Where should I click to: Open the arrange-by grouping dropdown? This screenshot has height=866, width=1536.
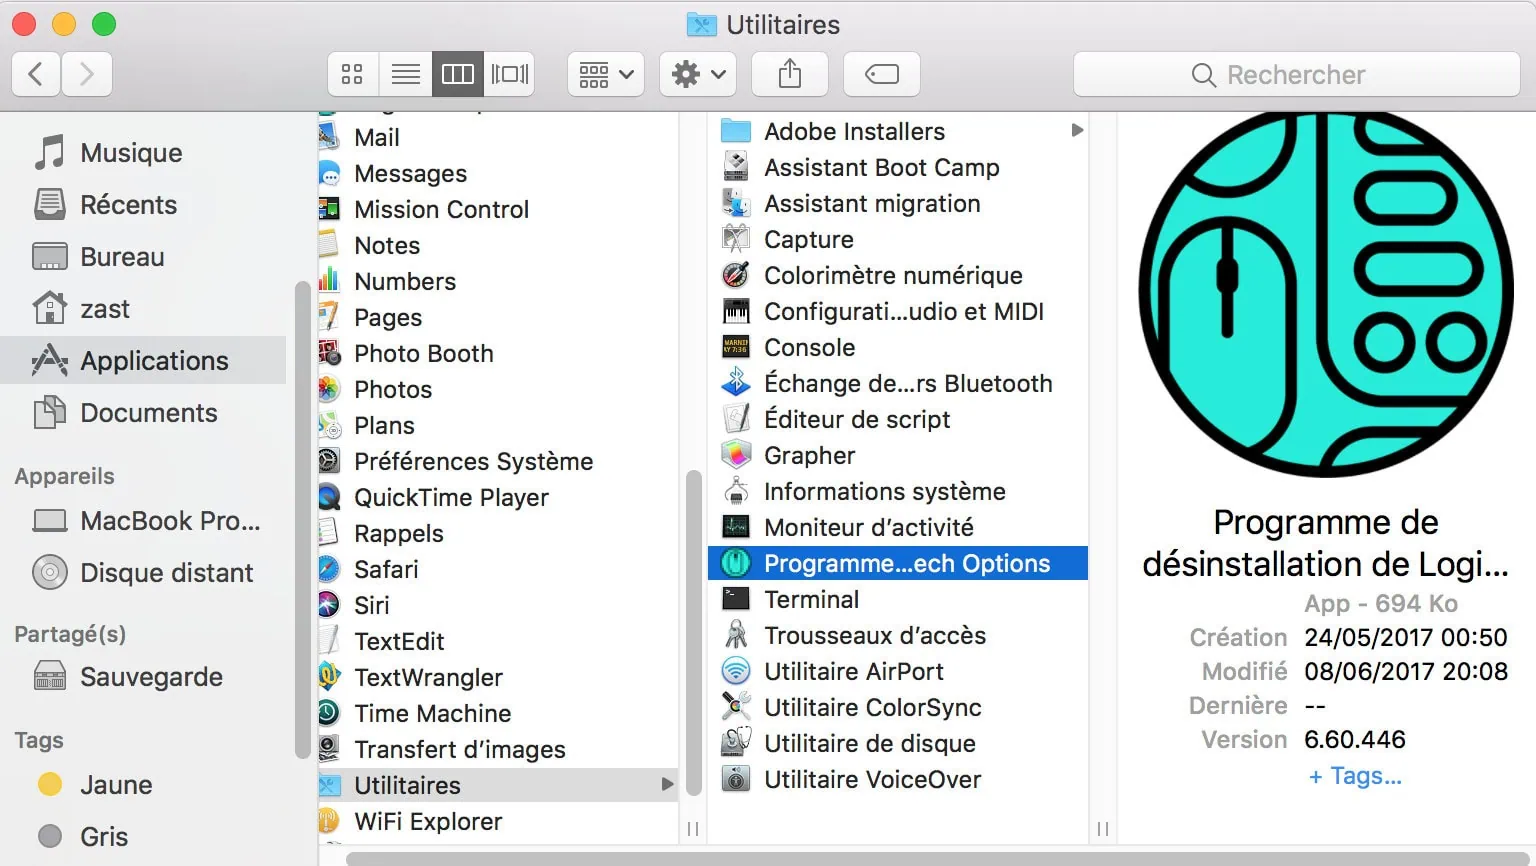(x=606, y=74)
